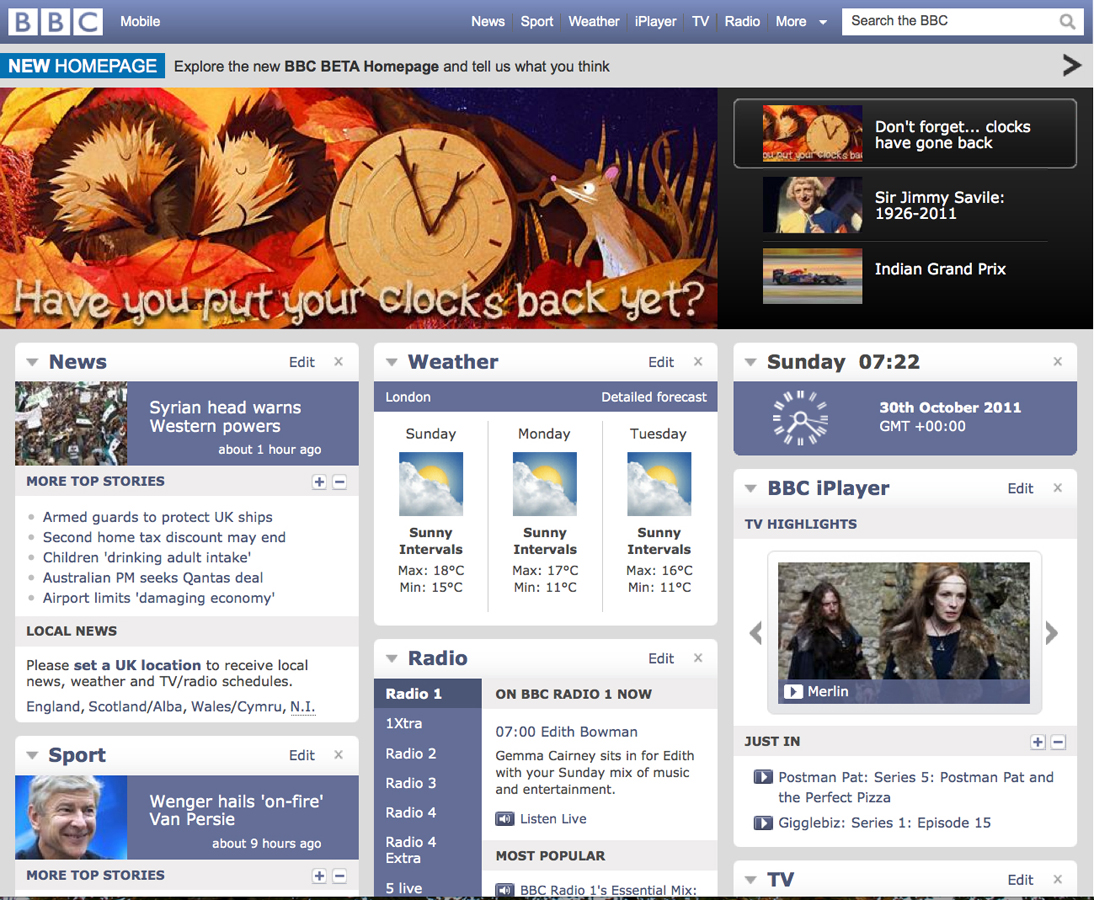Click 'set a UK location' link
The width and height of the screenshot is (1094, 900).
[x=137, y=665]
